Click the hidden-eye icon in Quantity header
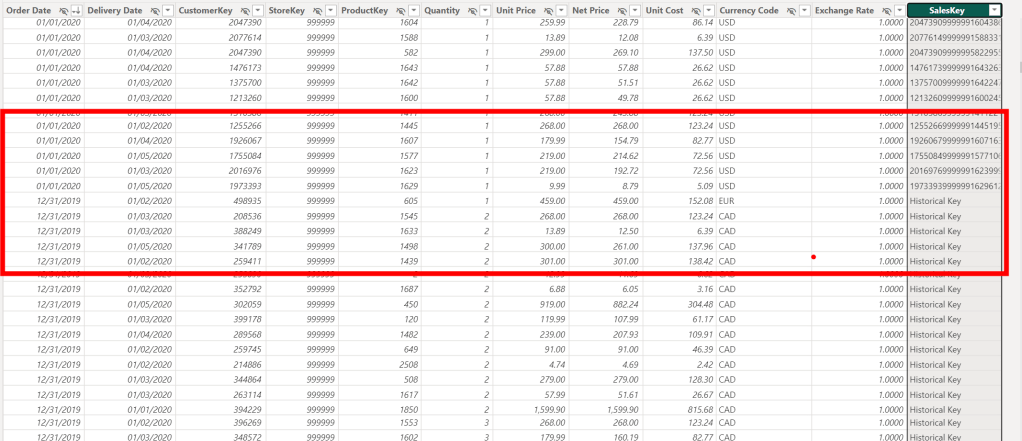The height and width of the screenshot is (441, 1022). click(472, 10)
